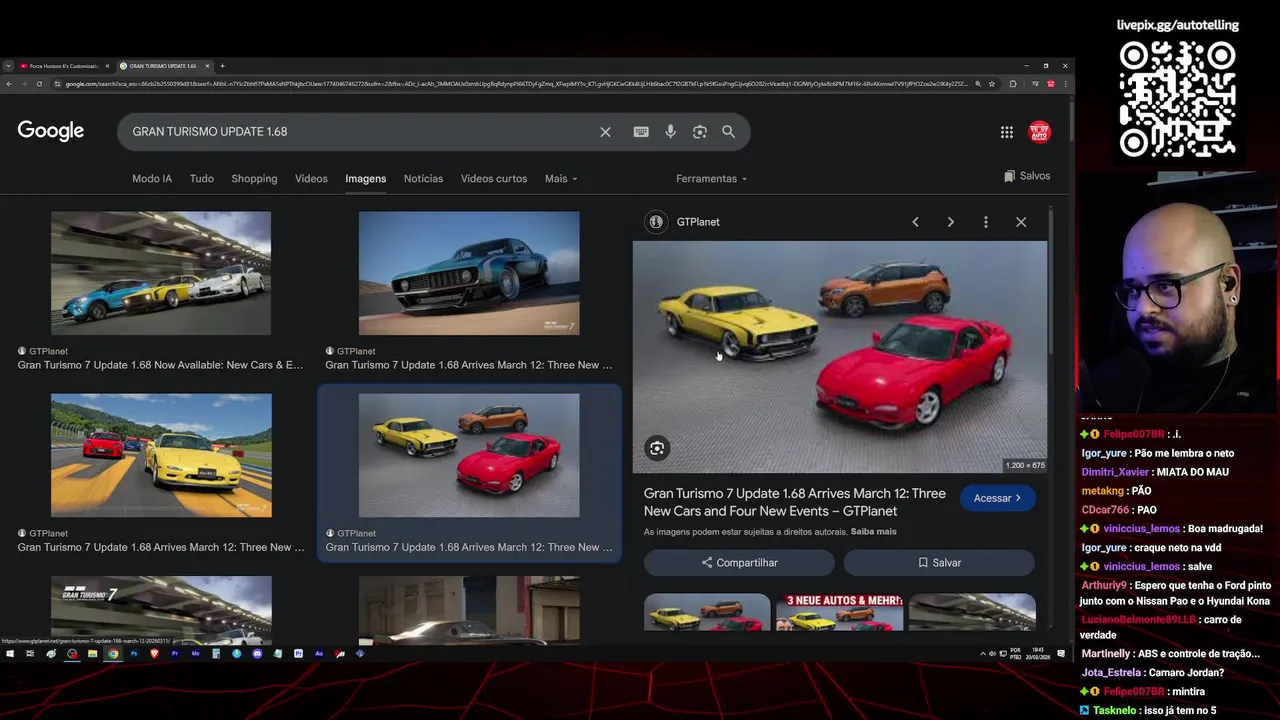Open the related '3 NEUE AUTOS & MEHR' thumbnail
Screen dimensions: 1280x720
tap(840, 612)
